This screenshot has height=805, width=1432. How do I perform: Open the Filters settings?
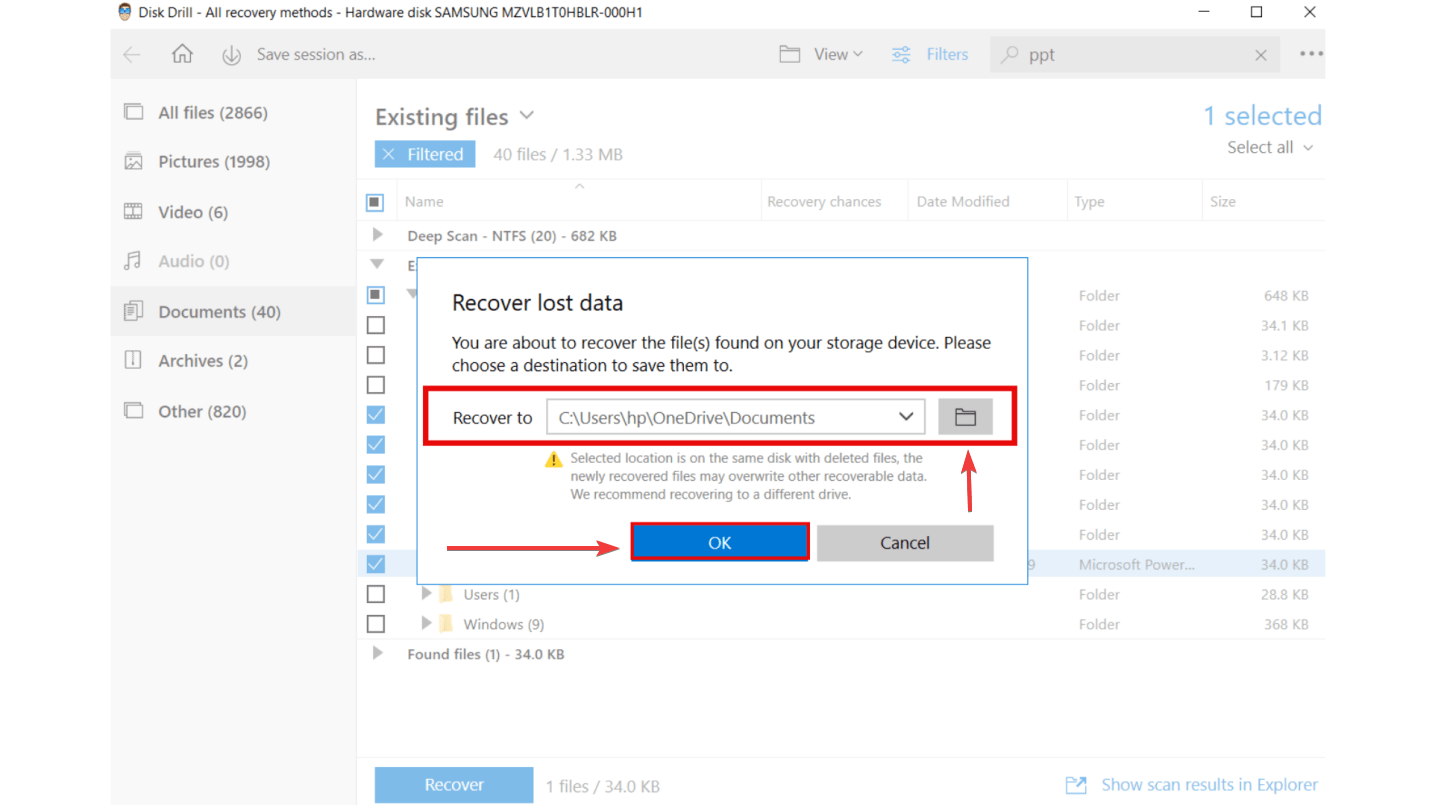(930, 55)
